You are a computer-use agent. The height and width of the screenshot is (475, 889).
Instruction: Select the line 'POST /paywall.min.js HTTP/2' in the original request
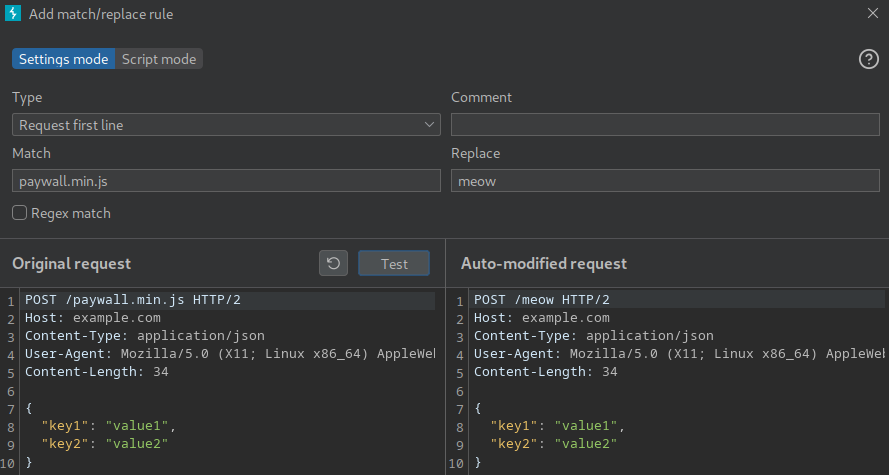tap(133, 299)
